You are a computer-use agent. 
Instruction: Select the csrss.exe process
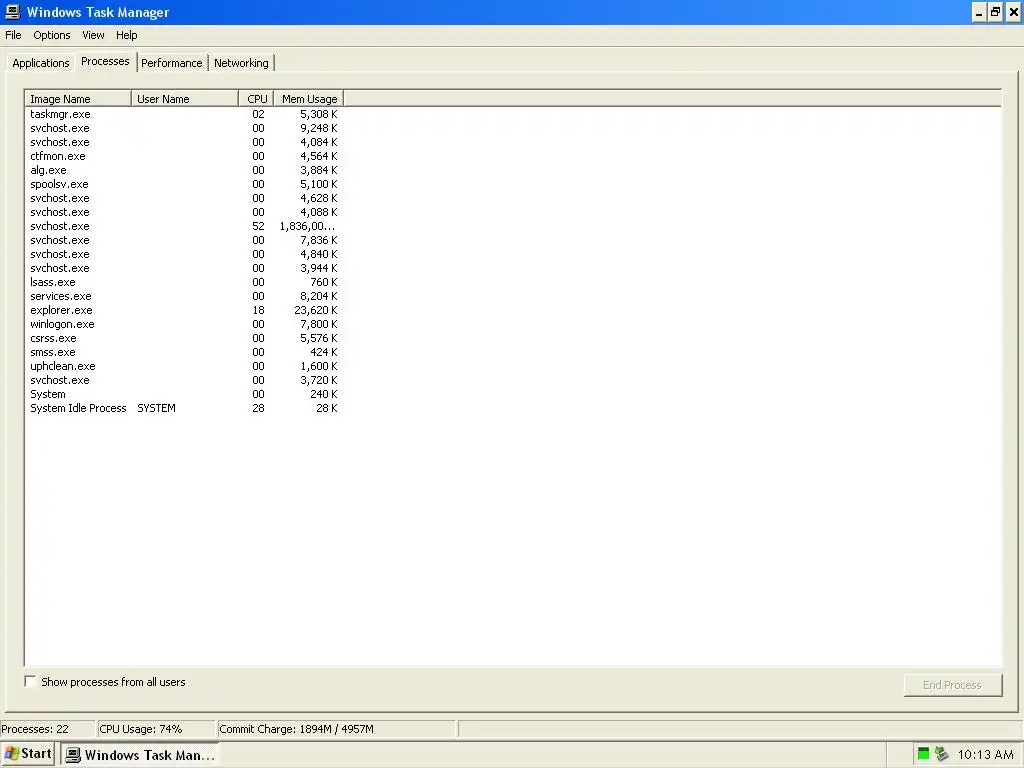184,339
